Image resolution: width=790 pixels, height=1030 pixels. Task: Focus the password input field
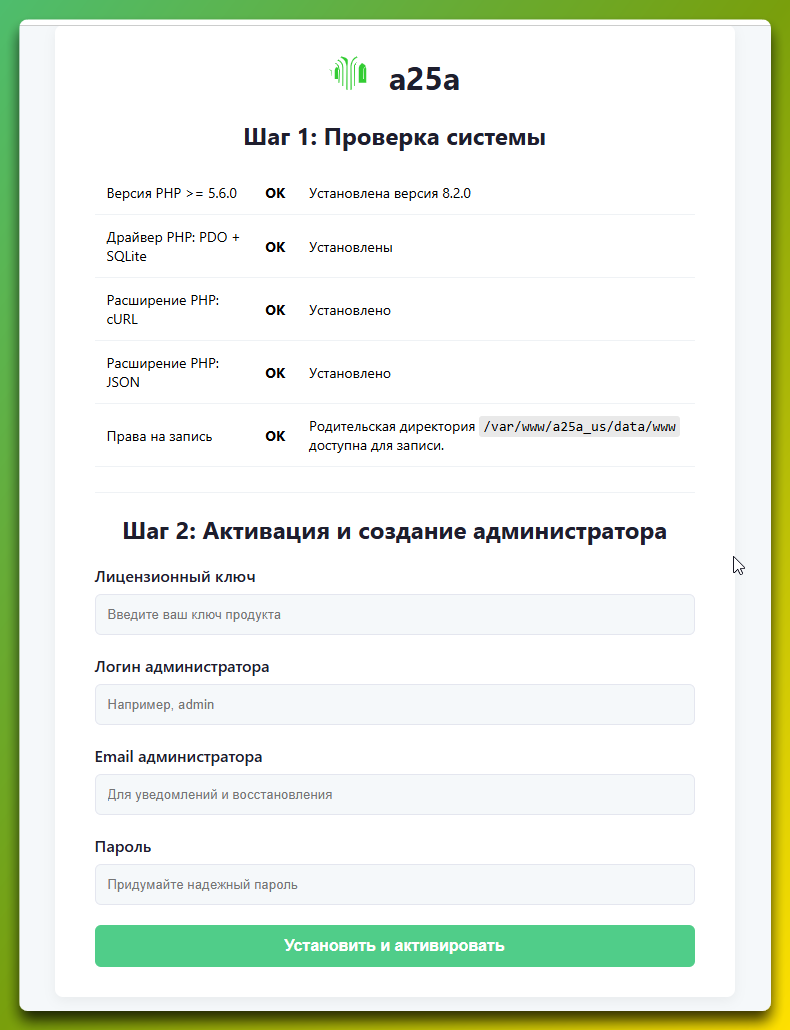pos(394,885)
